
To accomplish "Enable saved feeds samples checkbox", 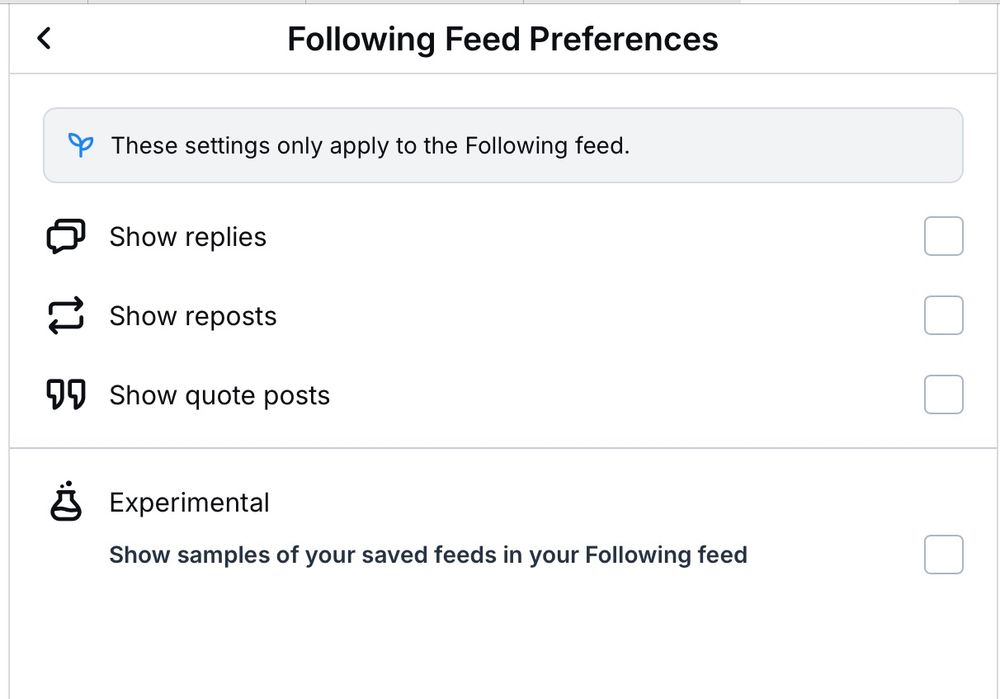I will point(943,554).
